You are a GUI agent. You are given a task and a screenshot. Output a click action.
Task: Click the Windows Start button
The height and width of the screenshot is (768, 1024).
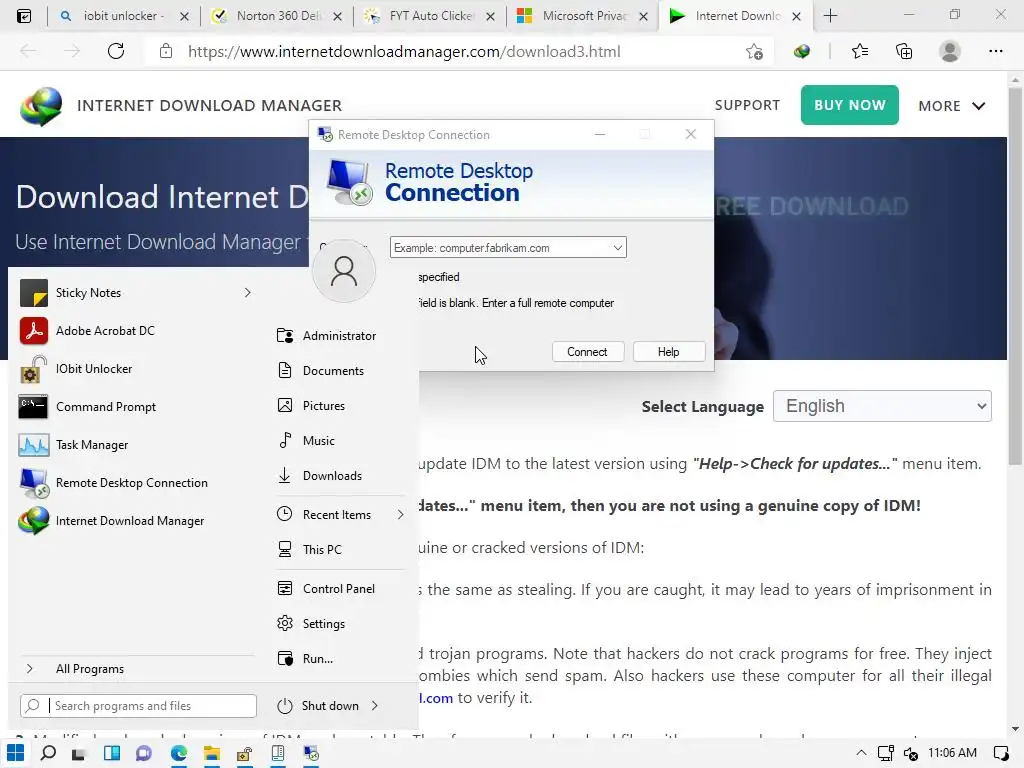point(16,753)
